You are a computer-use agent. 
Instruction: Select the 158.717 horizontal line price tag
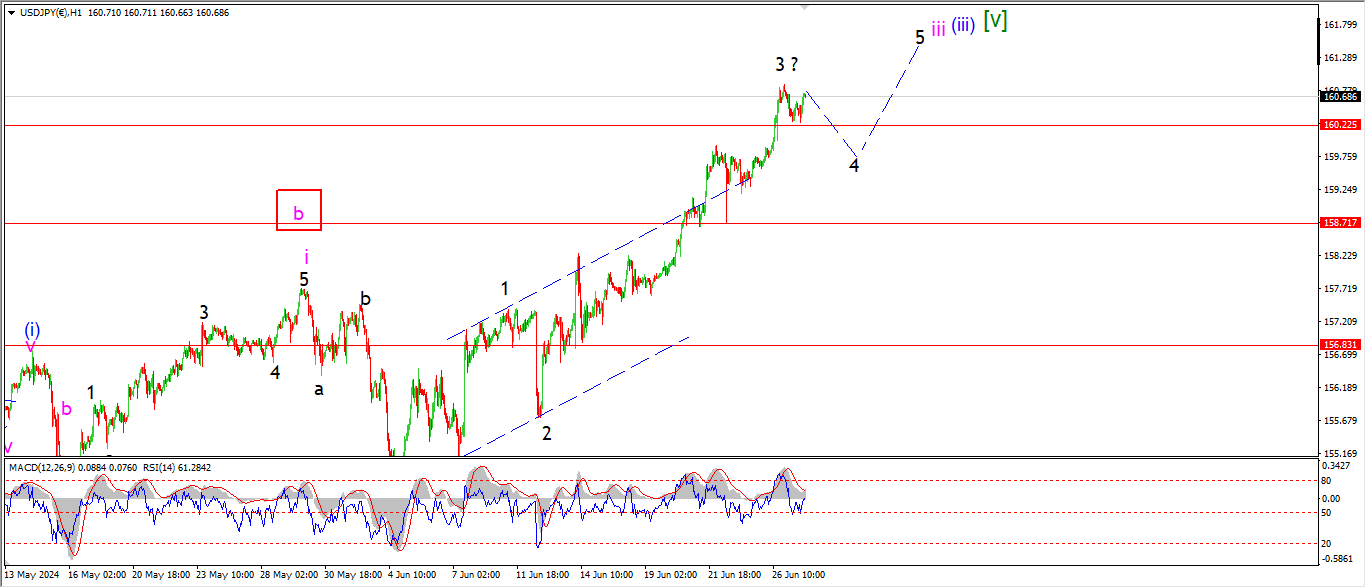[1340, 223]
